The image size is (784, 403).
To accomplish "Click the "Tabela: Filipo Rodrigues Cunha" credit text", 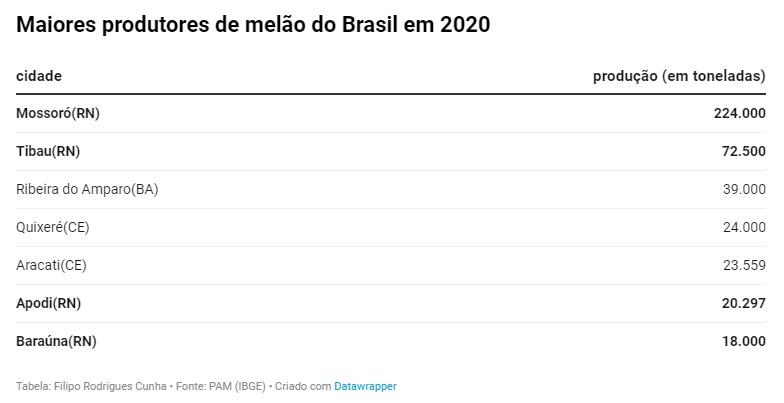I will coord(90,386).
